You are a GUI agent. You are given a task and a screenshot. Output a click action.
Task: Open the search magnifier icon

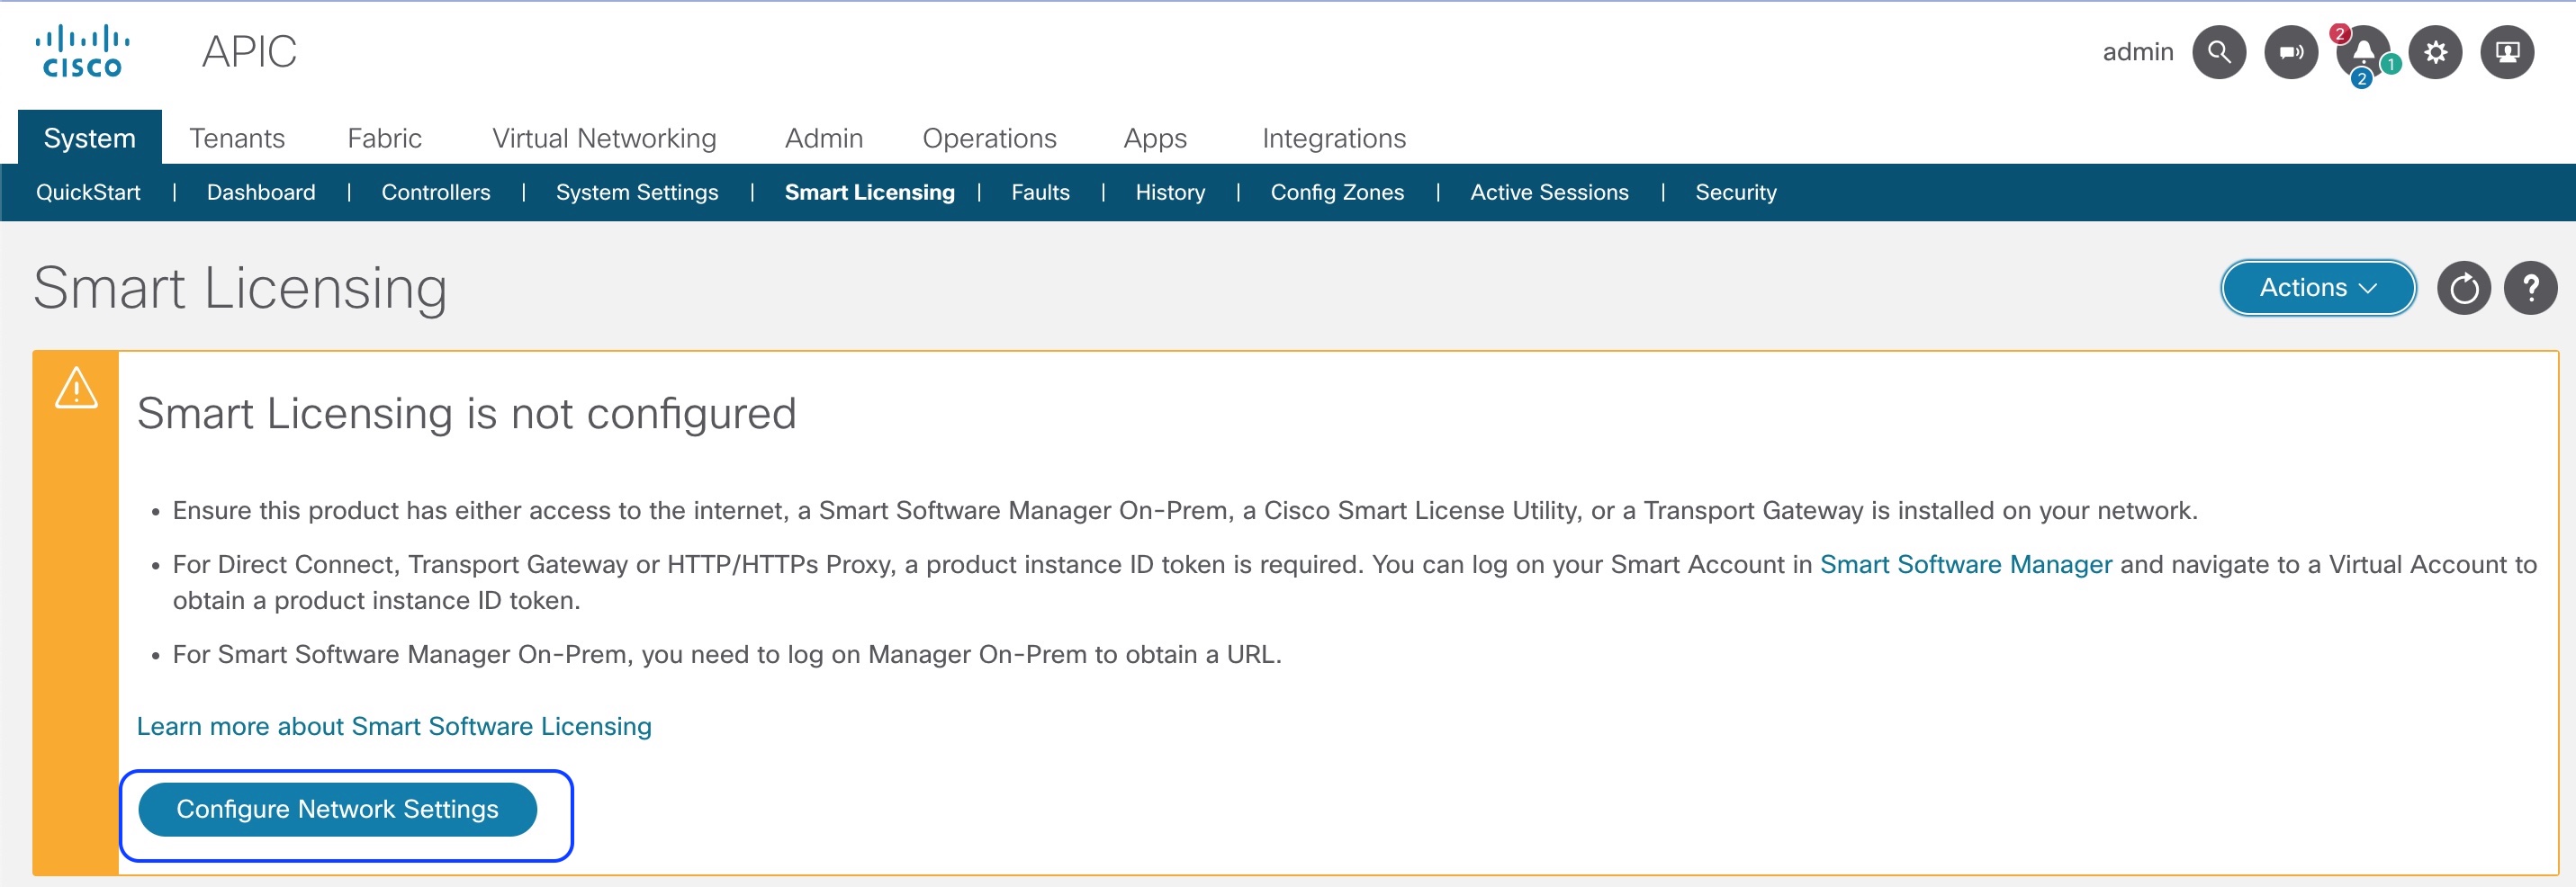point(2219,52)
